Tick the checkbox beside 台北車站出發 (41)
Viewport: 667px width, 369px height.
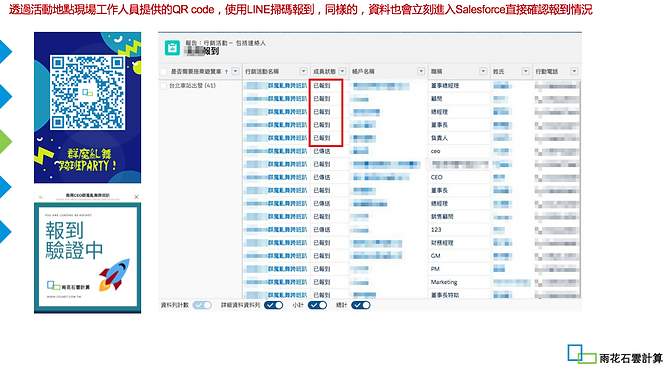[163, 86]
